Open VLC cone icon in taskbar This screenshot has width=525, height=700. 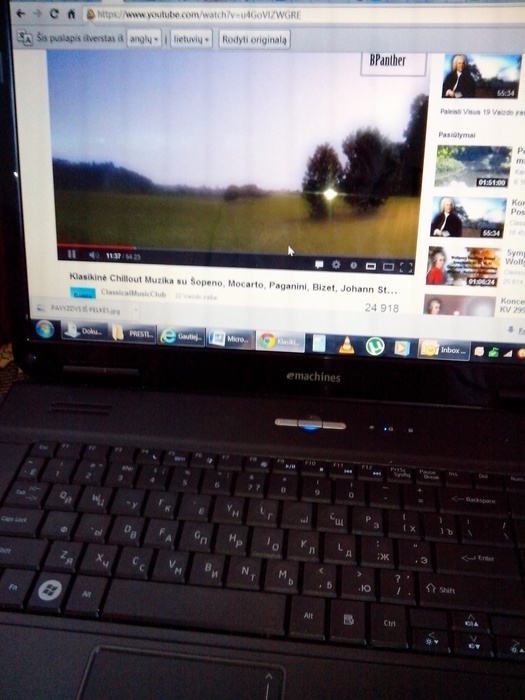[346, 346]
